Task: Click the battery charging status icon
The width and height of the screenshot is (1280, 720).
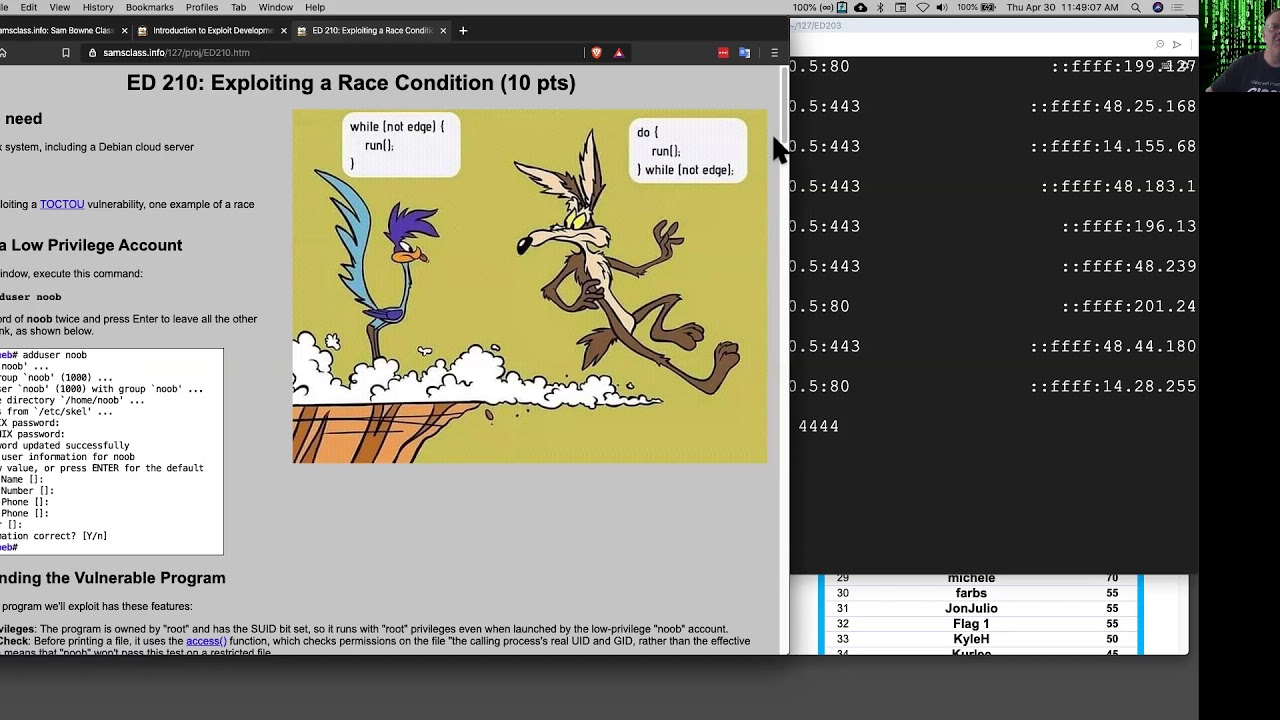Action: (840, 7)
